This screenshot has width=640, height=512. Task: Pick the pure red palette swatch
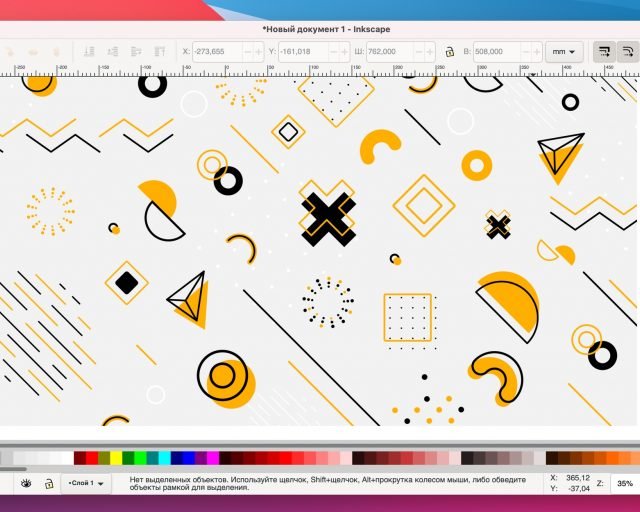point(92,458)
